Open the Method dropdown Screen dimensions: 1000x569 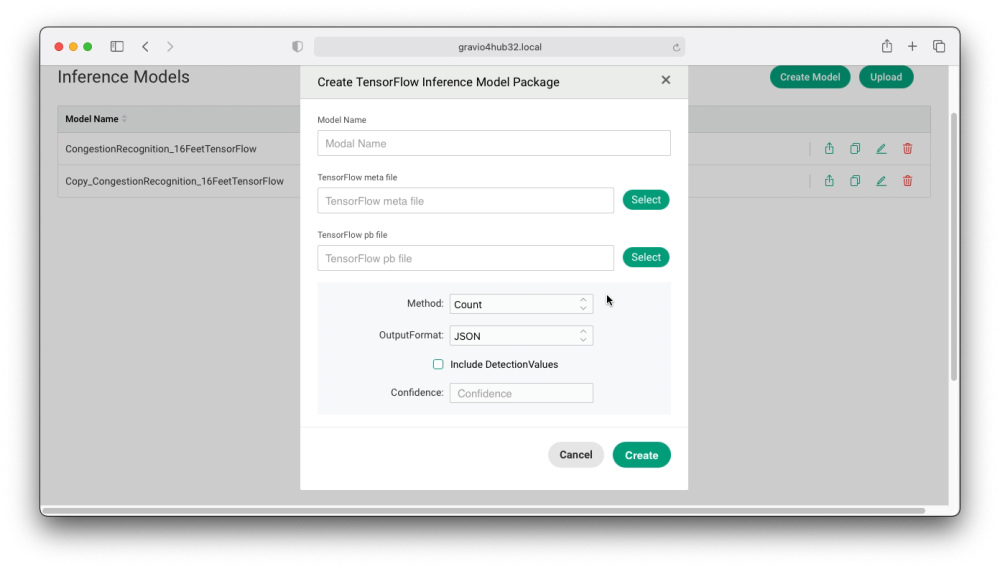tap(521, 304)
